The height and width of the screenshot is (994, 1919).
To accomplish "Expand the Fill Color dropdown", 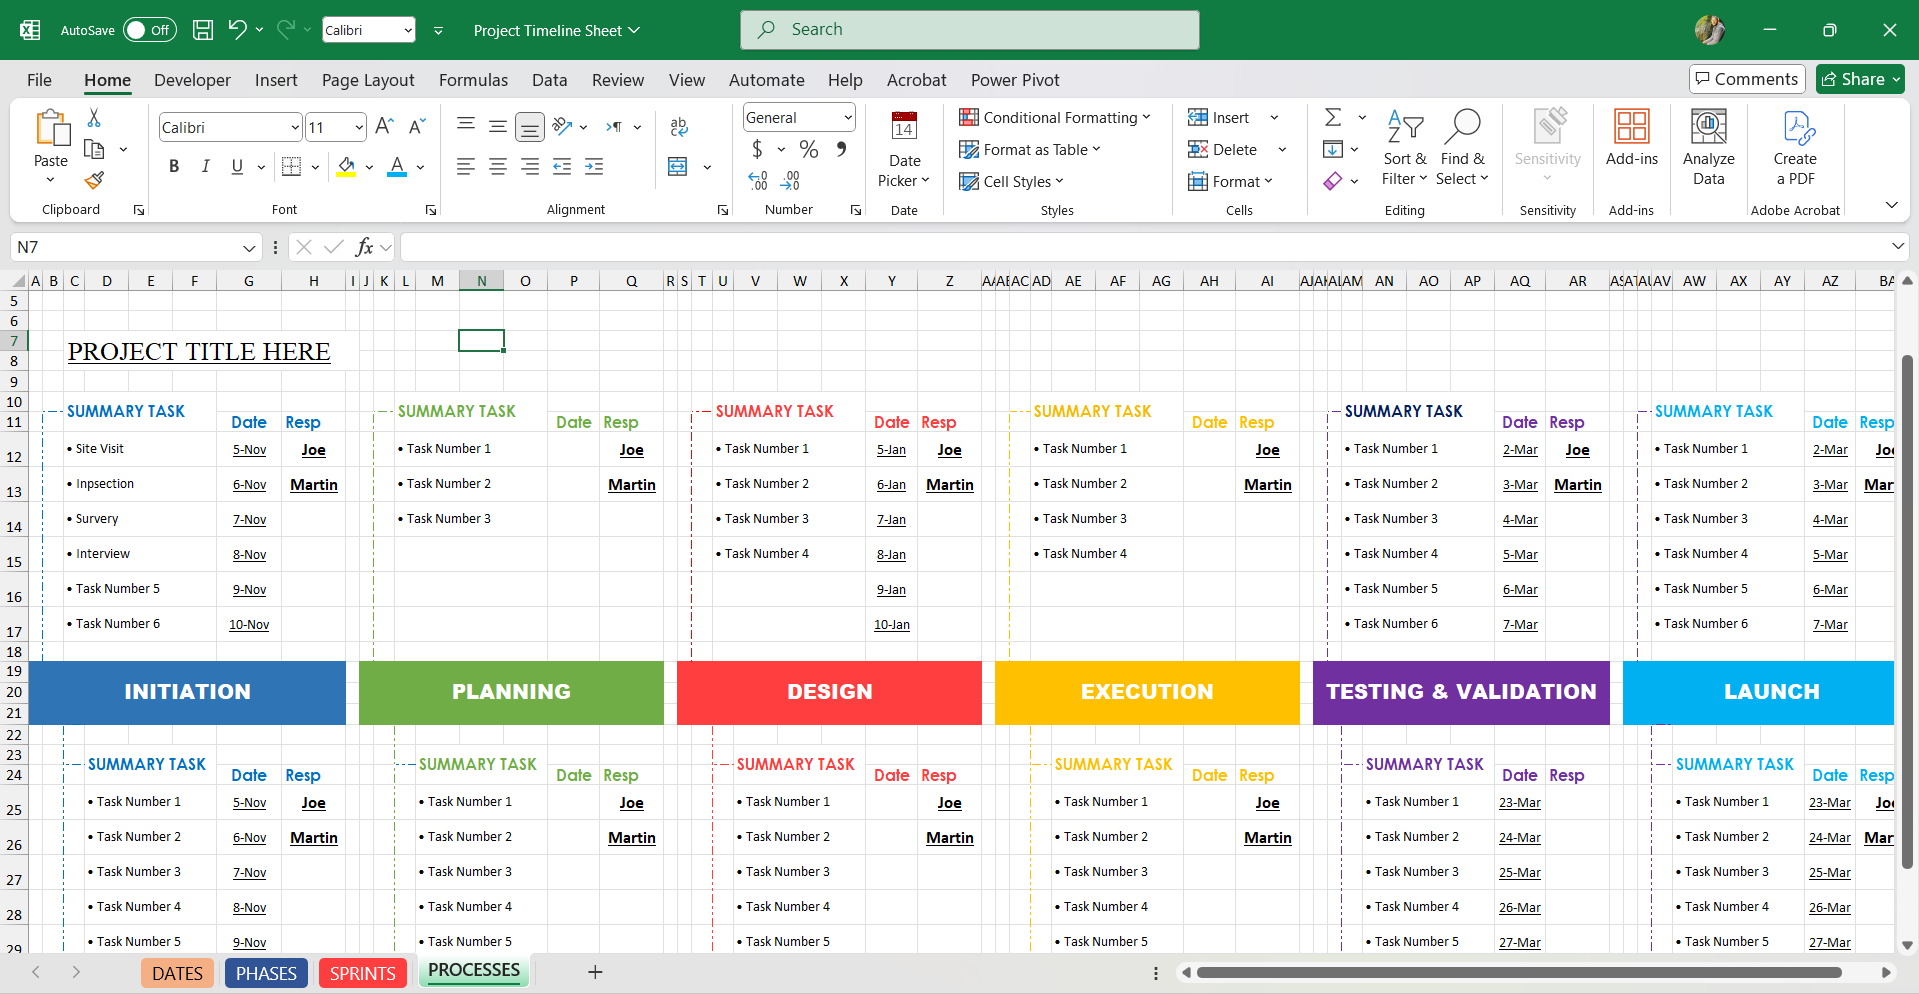I will (368, 166).
